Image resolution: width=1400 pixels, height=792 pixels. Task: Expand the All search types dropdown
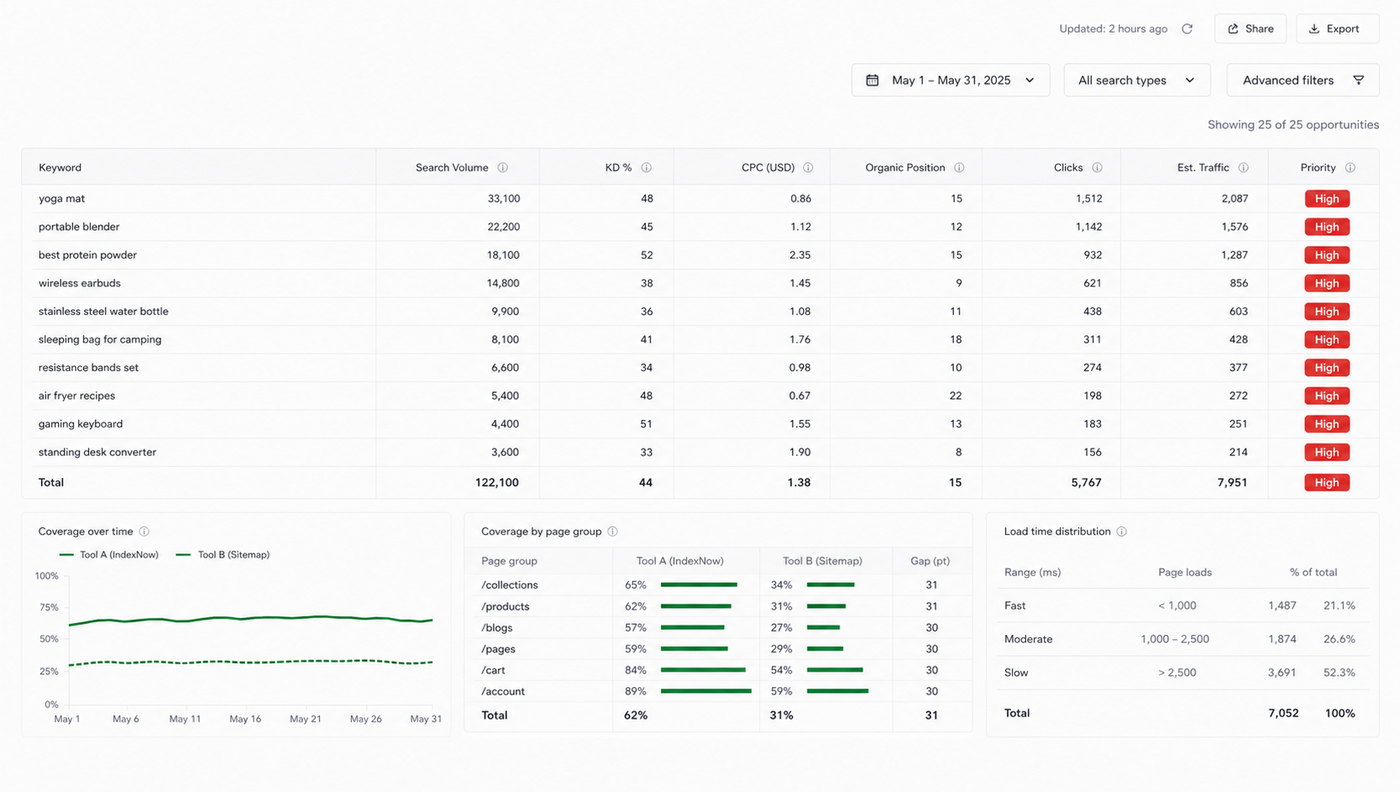1137,80
